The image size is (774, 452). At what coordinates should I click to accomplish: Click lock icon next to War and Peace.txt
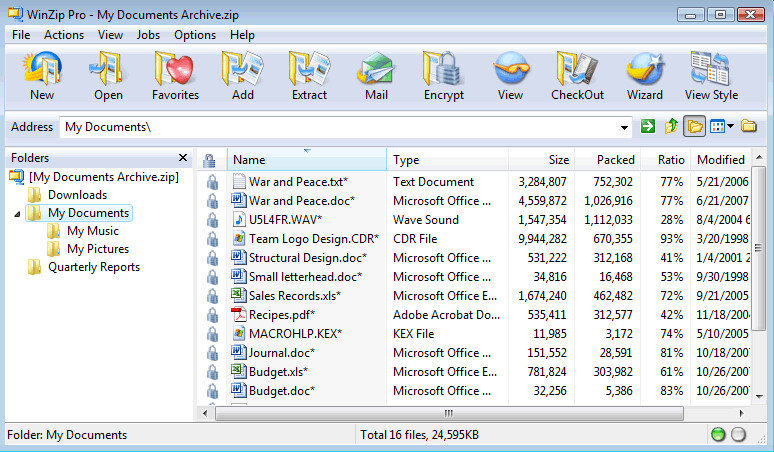[212, 182]
